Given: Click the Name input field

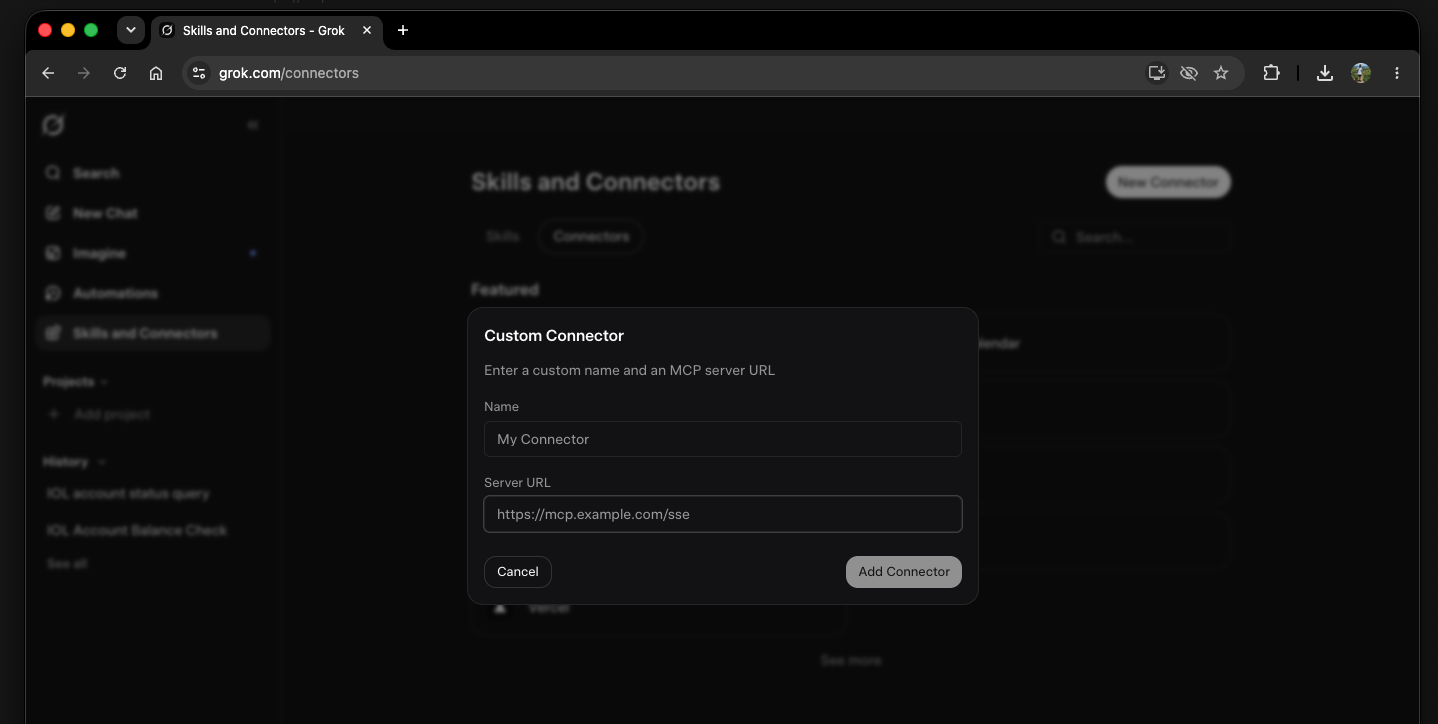Looking at the screenshot, I should tap(722, 439).
